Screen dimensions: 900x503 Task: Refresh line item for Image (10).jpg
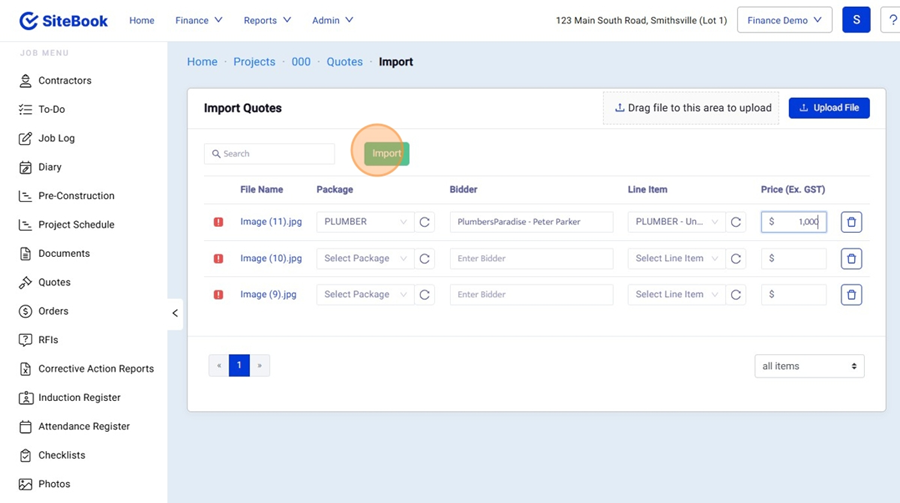(736, 259)
